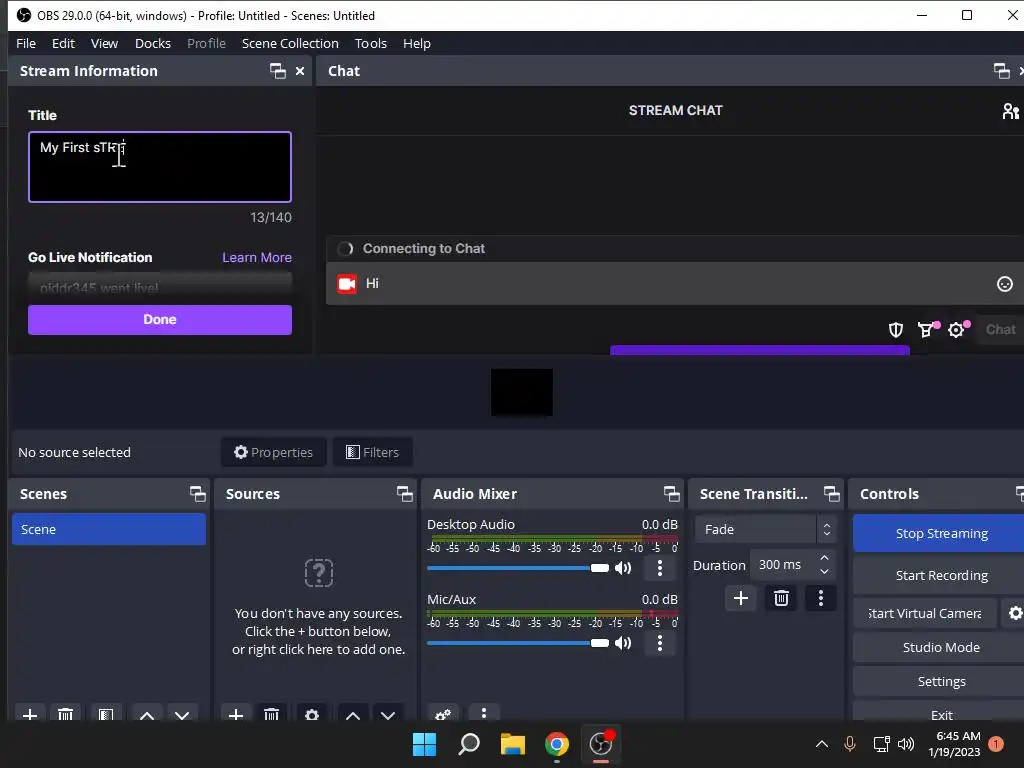Open source Filters button
This screenshot has height=768, width=1024.
click(372, 452)
